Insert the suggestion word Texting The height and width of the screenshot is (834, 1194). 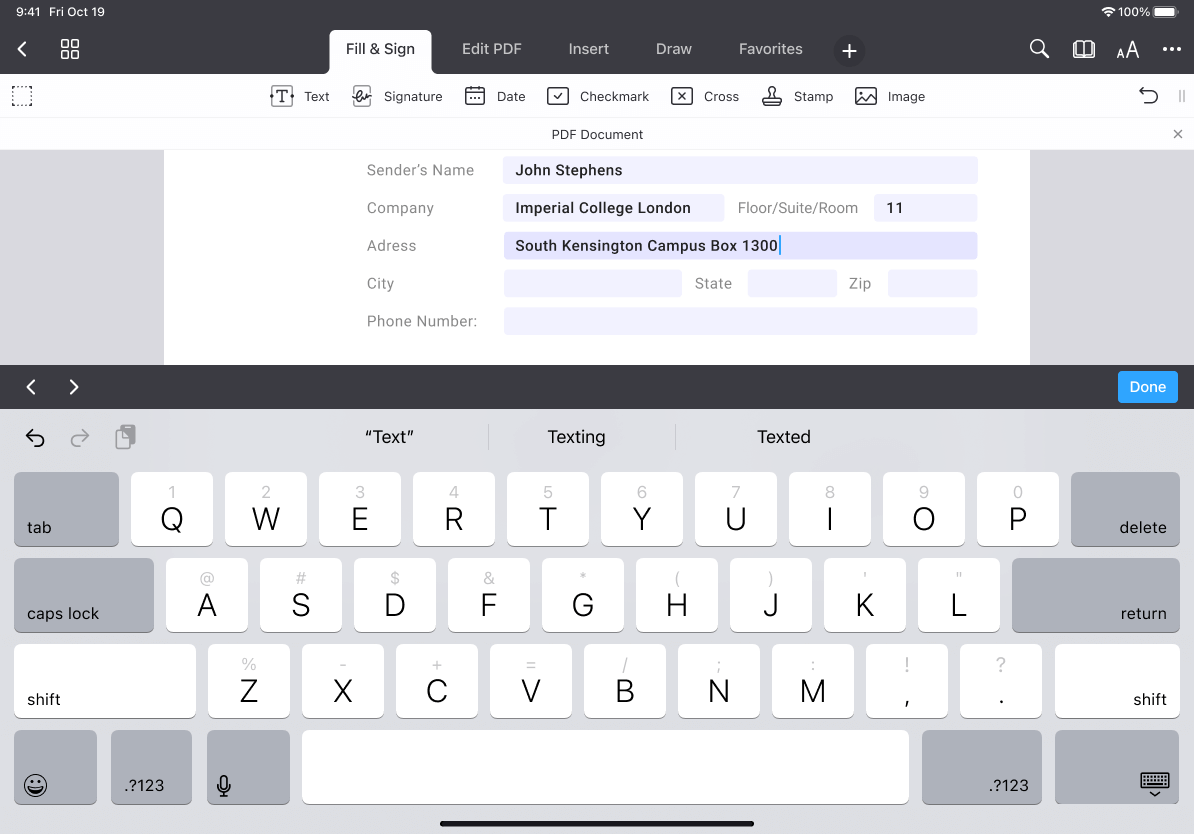[x=576, y=437]
